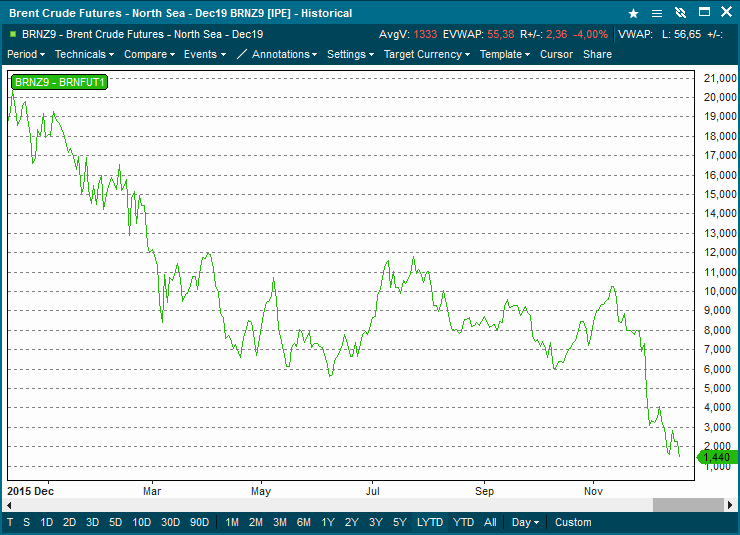740x535 pixels.
Task: Select the 90D time range
Action: (200, 522)
